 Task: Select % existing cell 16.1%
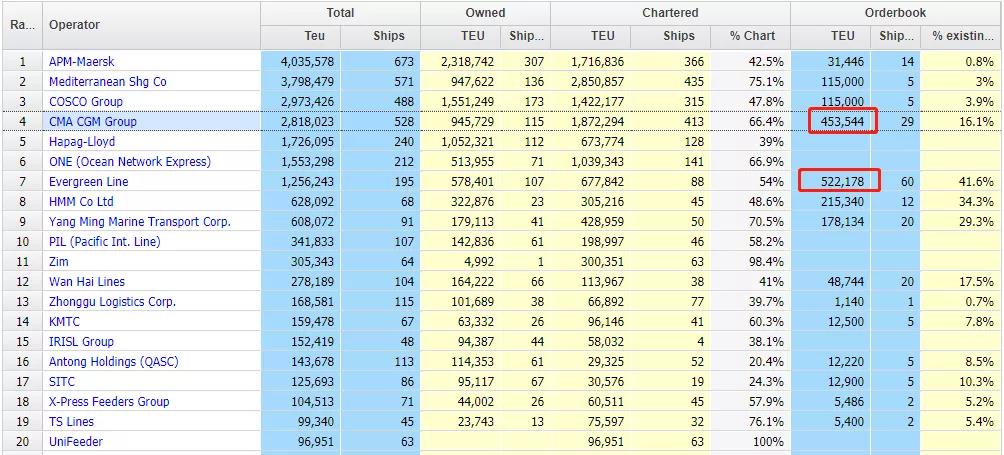(962, 122)
